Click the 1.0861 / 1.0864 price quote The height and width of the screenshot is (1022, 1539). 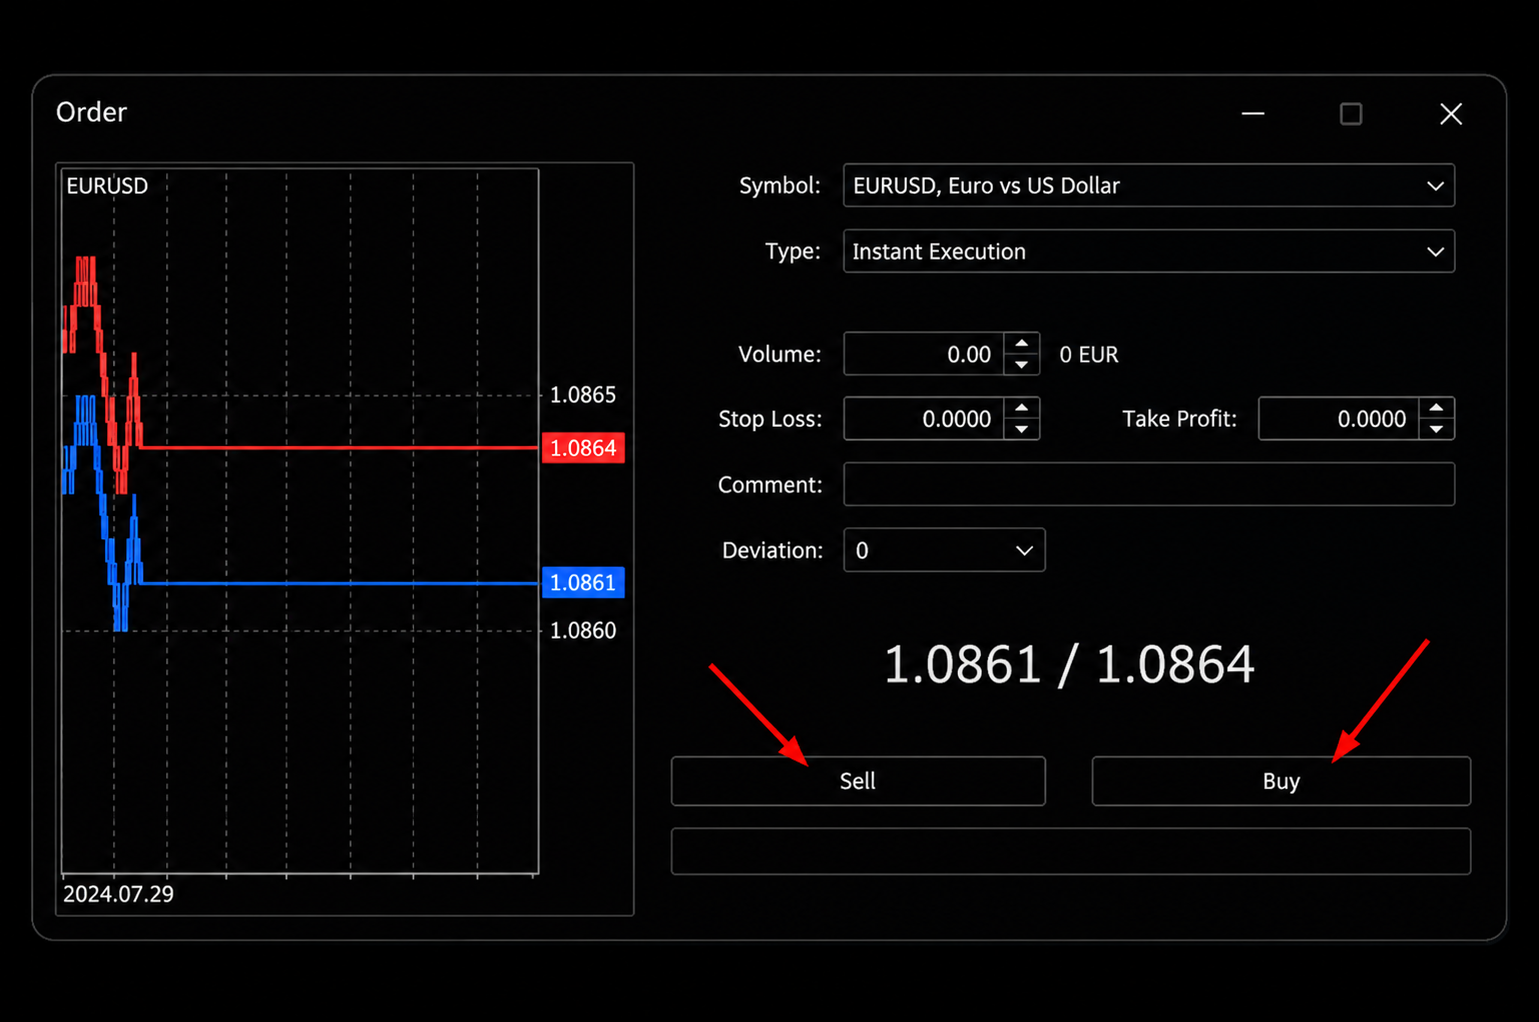[1069, 664]
